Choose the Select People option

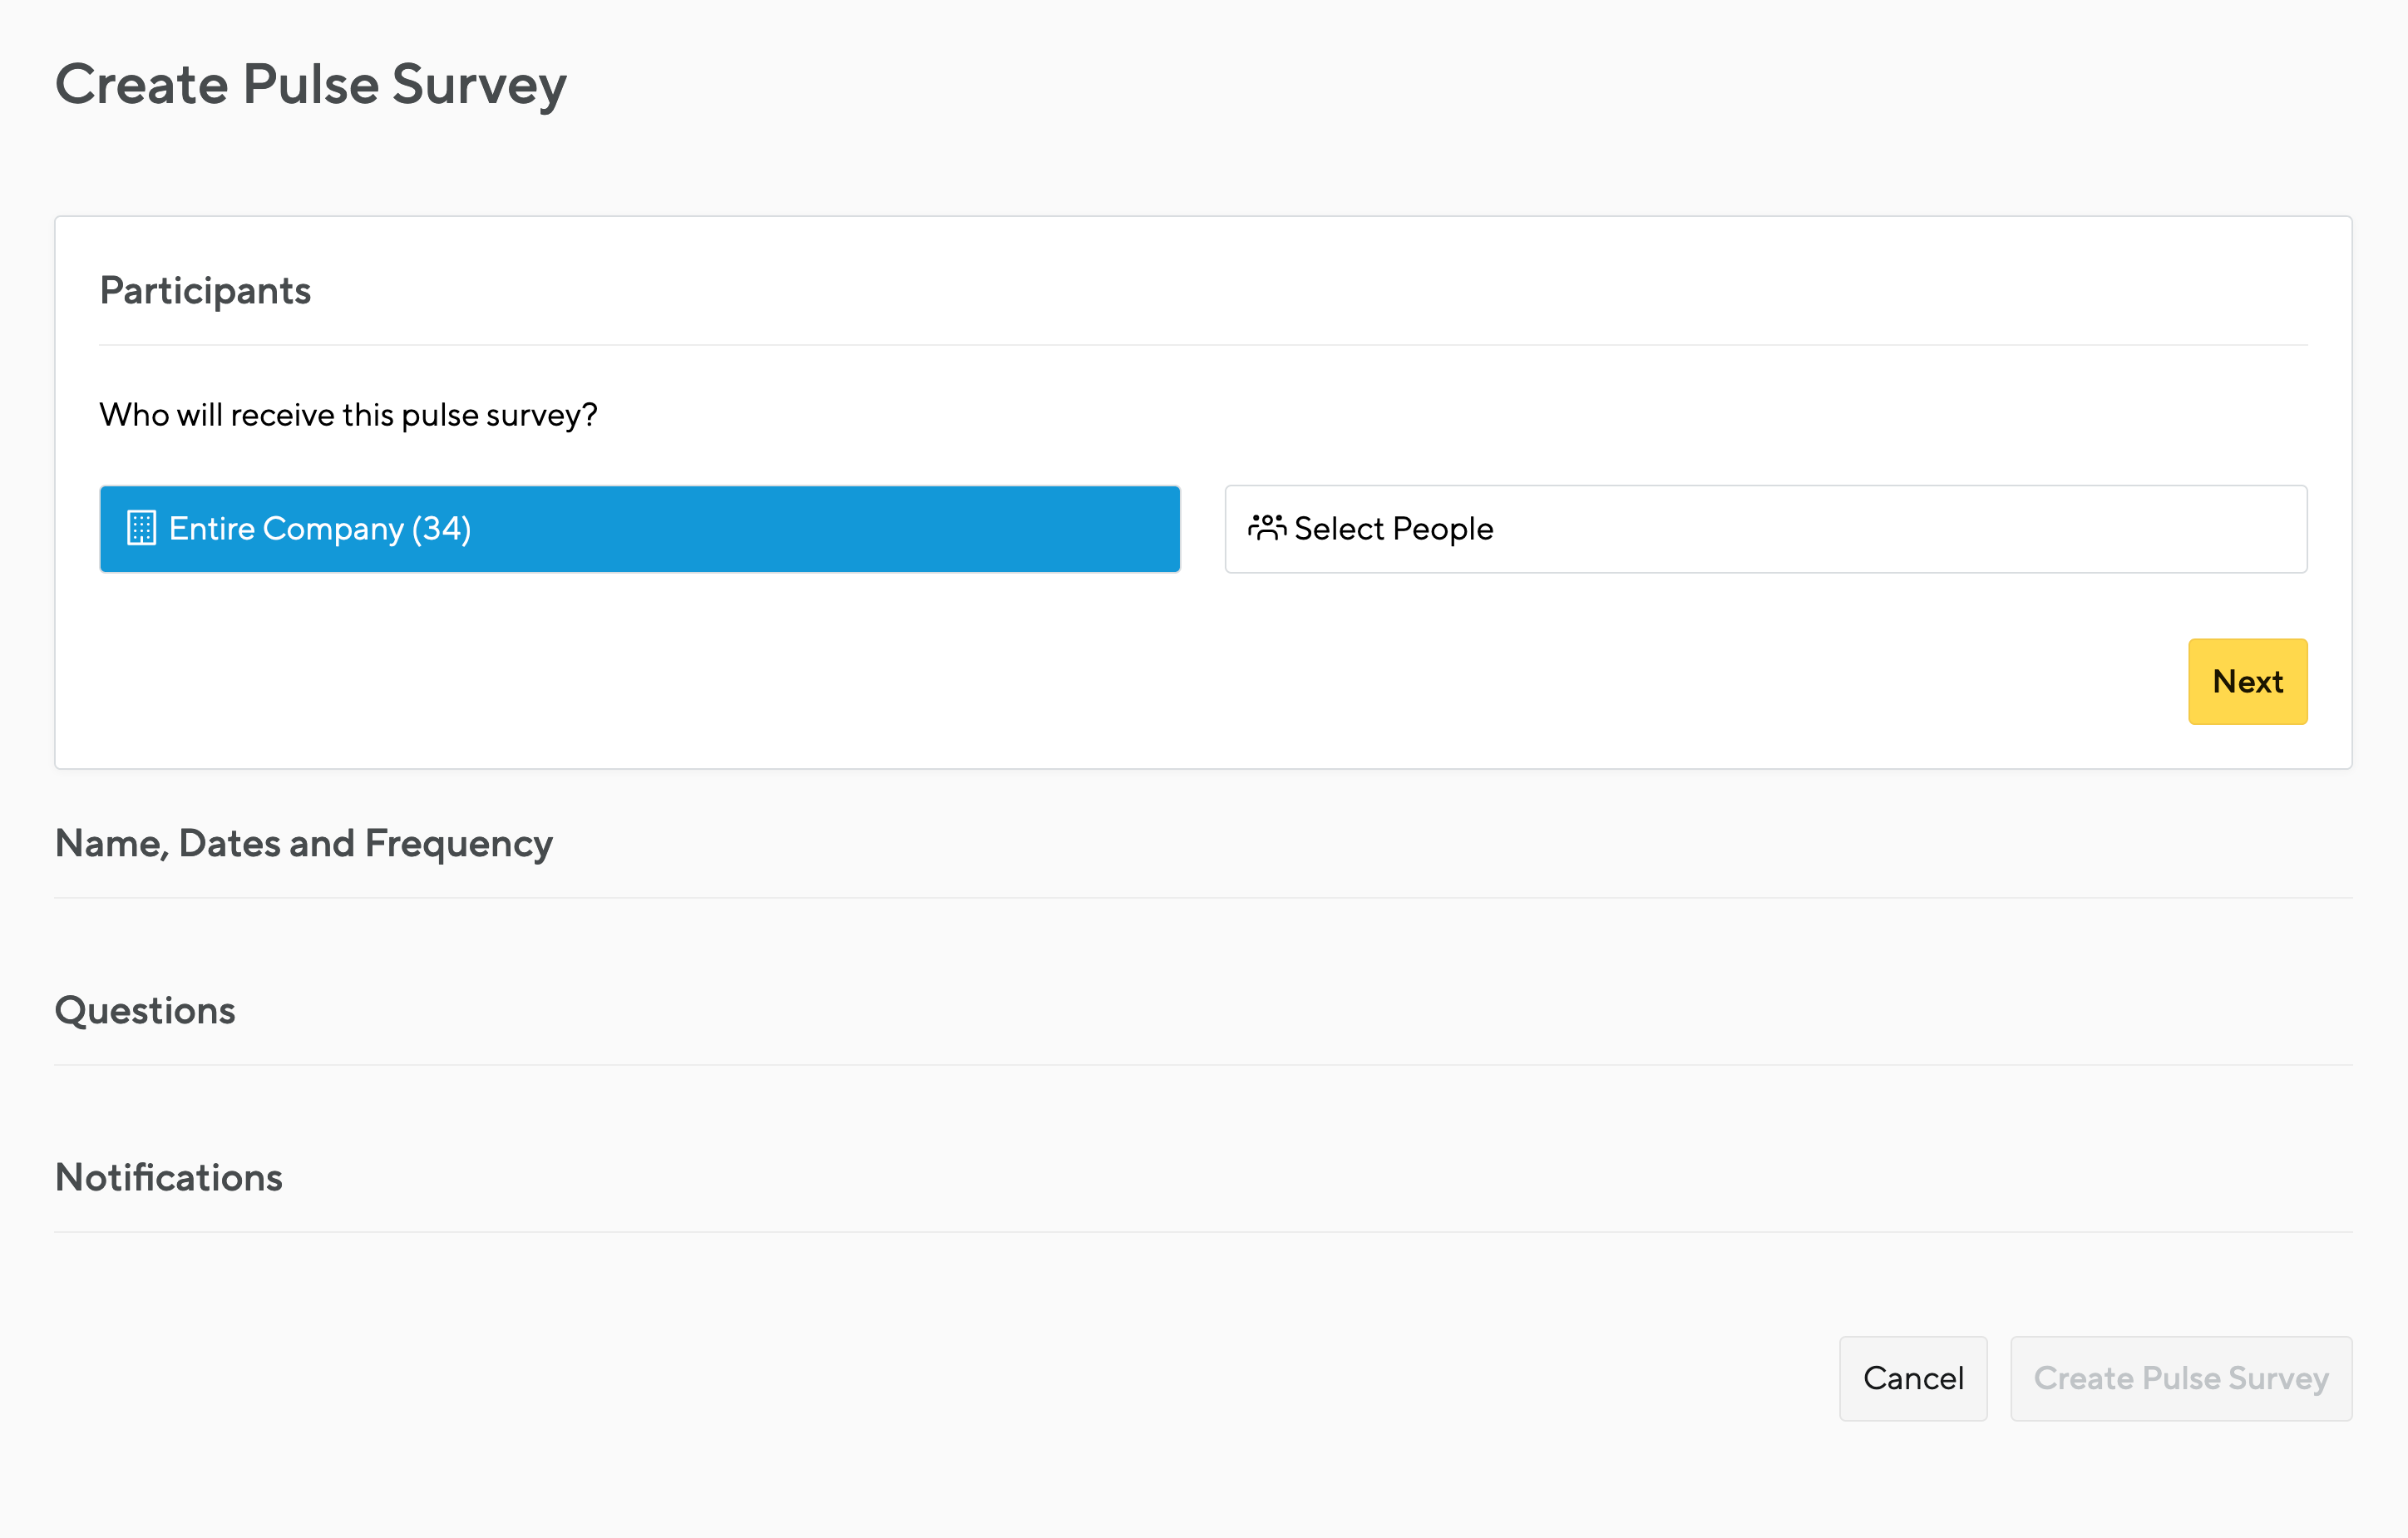point(1766,529)
